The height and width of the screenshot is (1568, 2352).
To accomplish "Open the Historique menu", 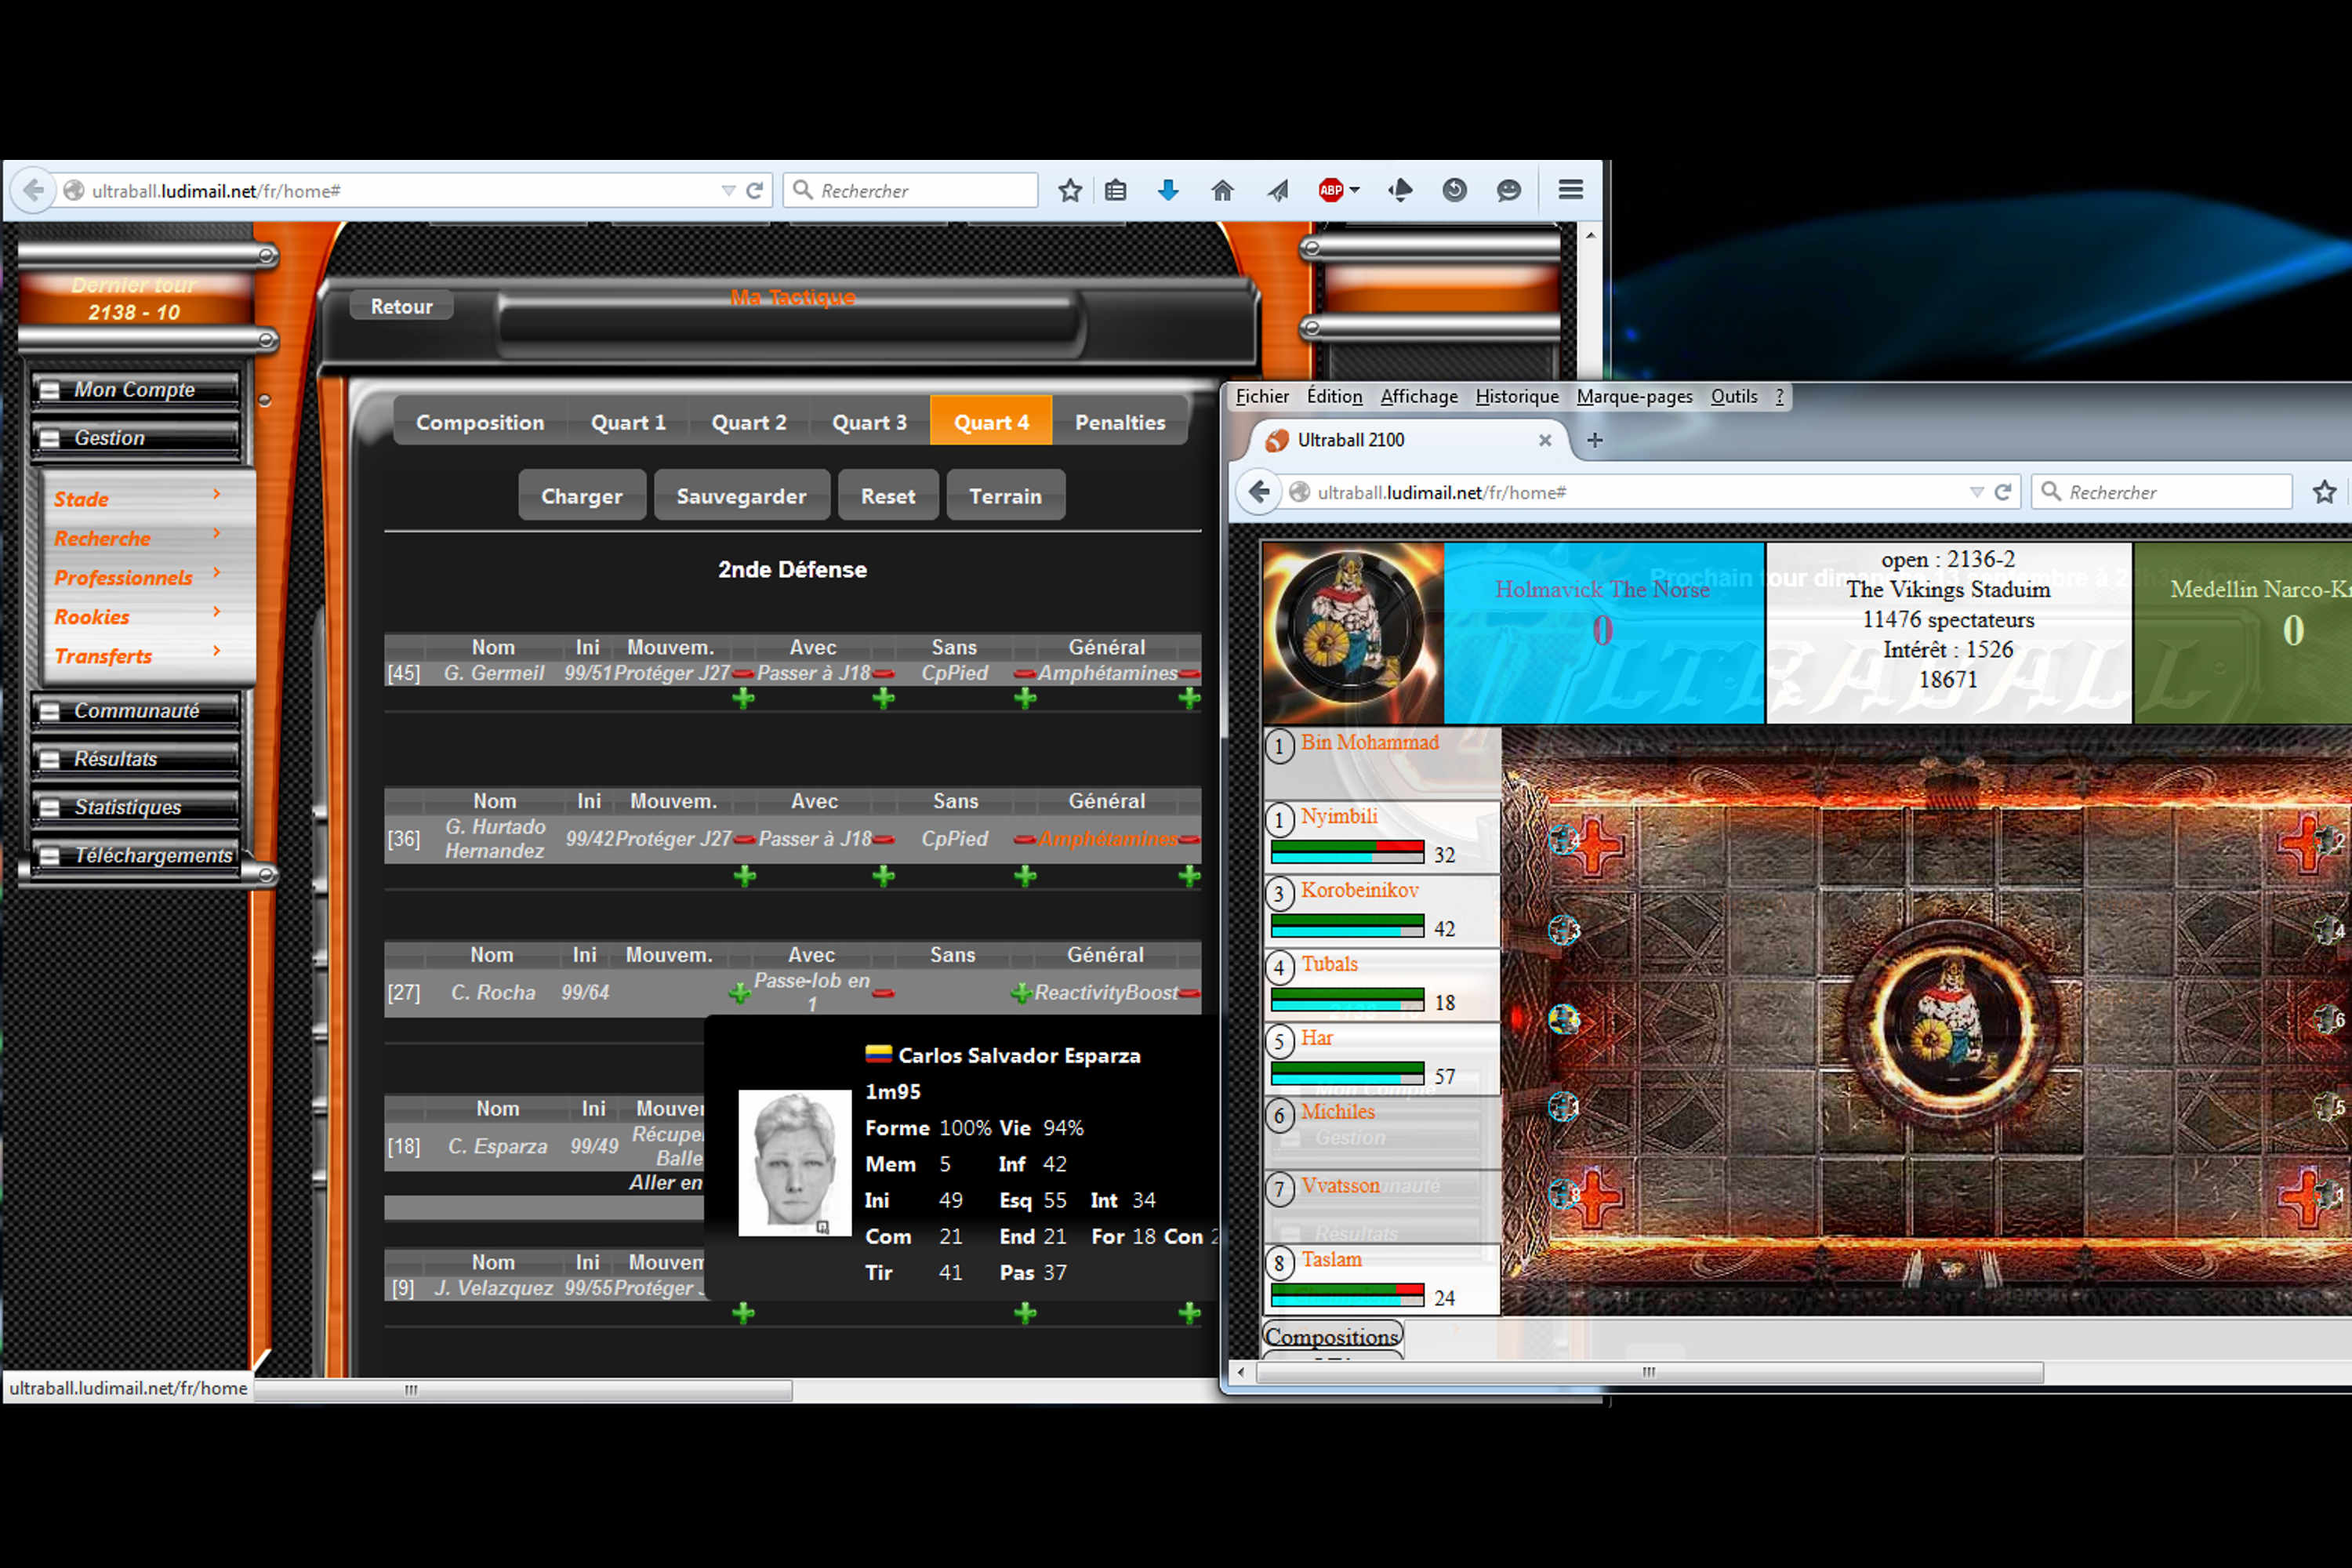I will 1516,397.
